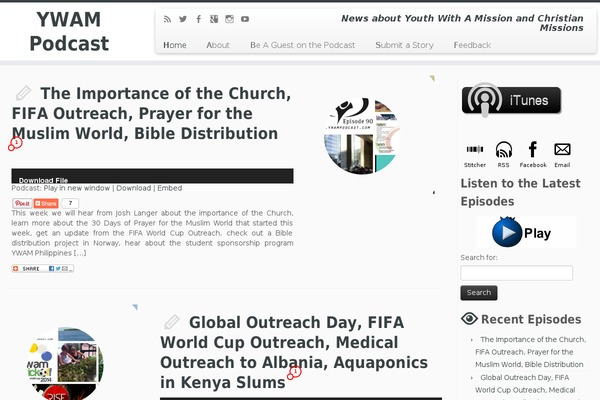Click the Search button
Image resolution: width=600 pixels, height=400 pixels.
[479, 293]
